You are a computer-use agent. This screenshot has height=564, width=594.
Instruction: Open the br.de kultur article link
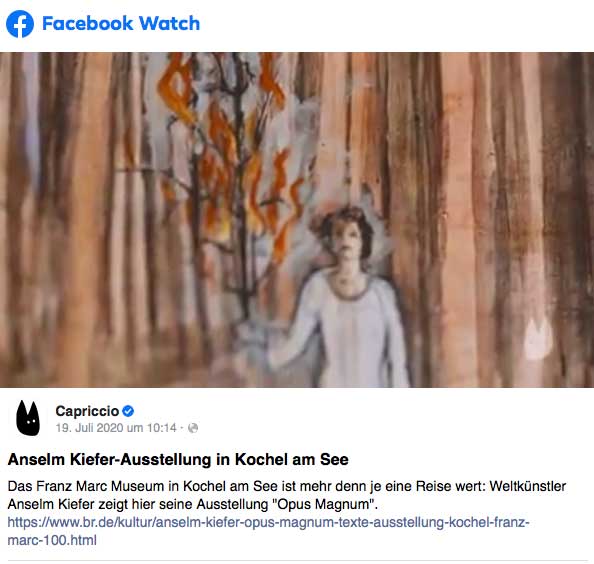click(x=268, y=523)
